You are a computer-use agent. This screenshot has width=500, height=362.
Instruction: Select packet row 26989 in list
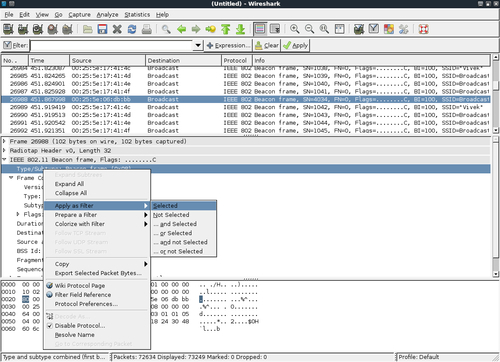[x=246, y=107]
